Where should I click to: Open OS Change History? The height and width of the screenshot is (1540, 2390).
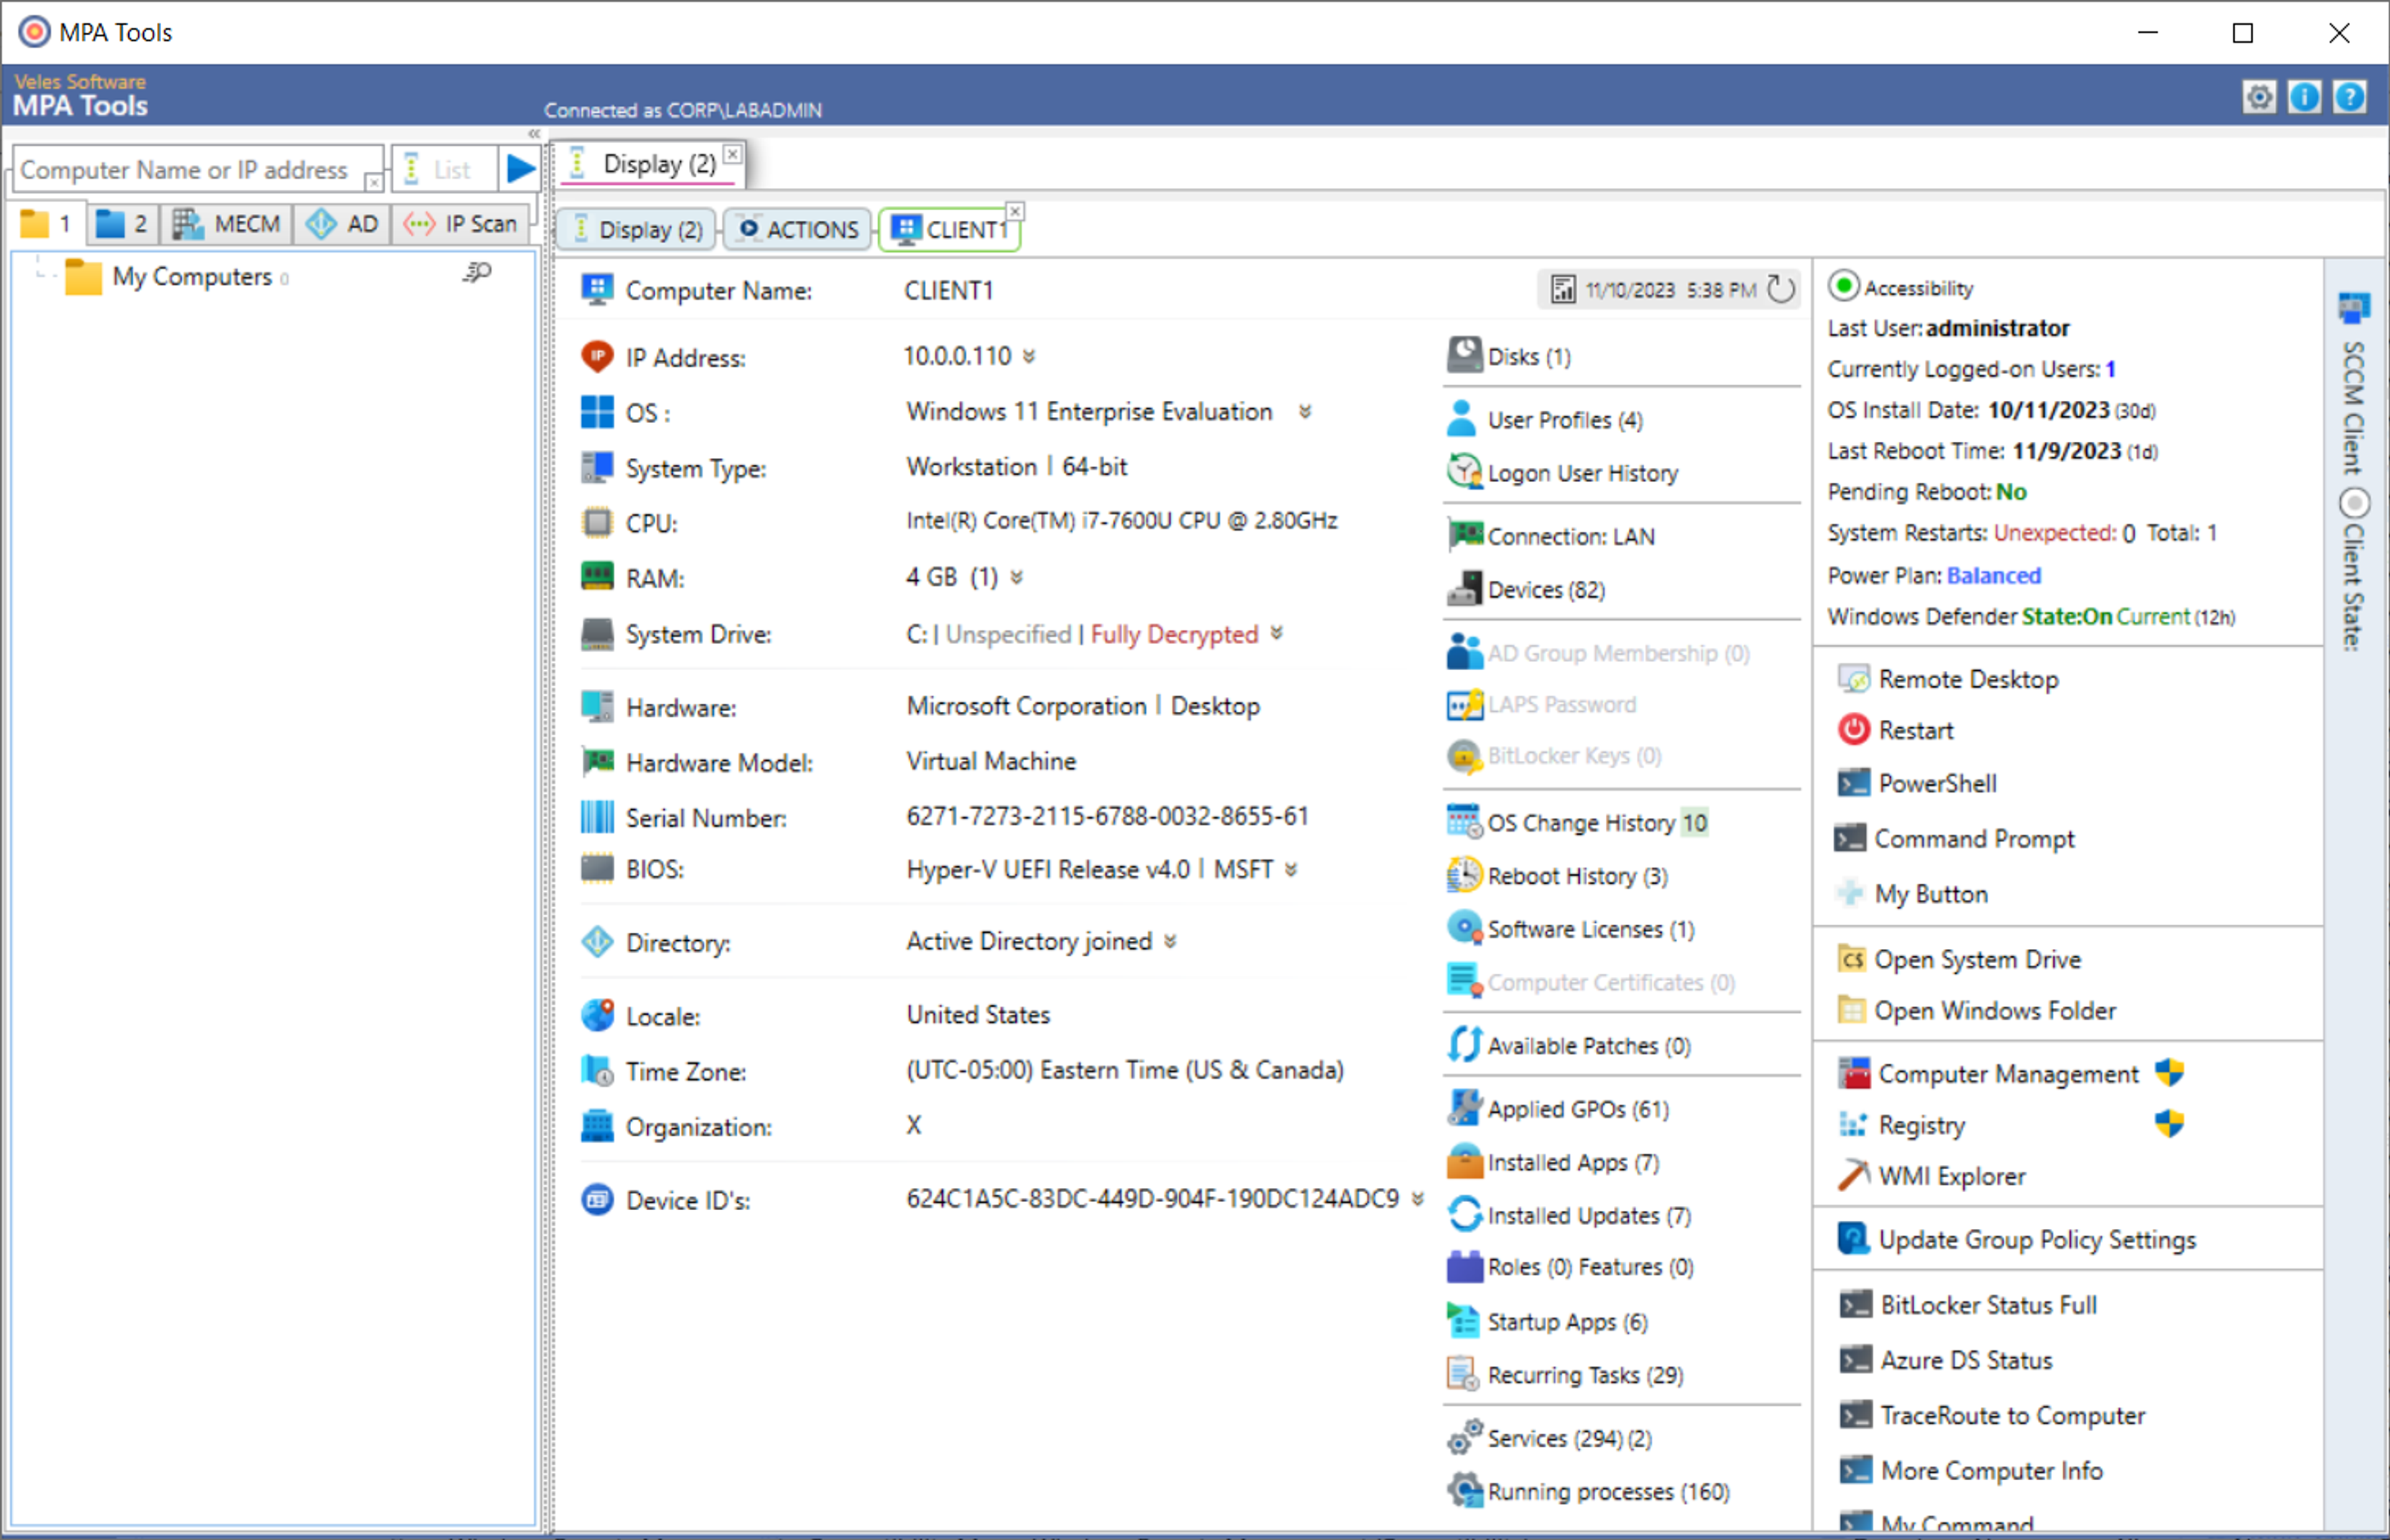tap(1577, 822)
